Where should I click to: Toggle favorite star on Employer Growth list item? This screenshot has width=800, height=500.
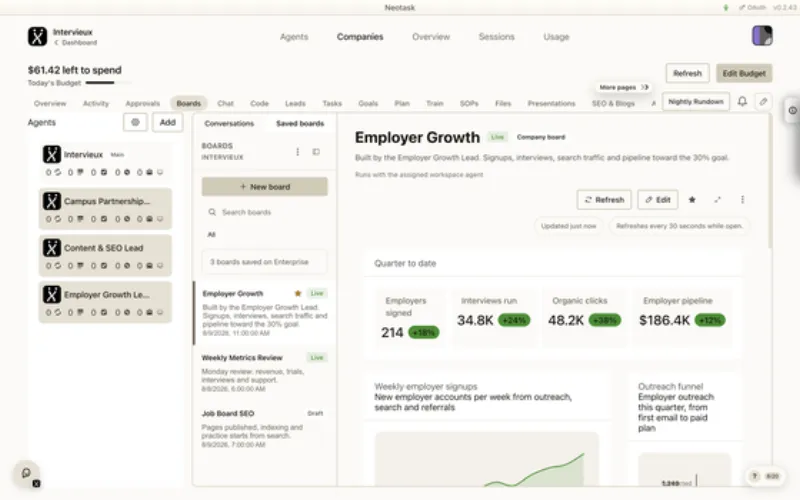click(297, 293)
